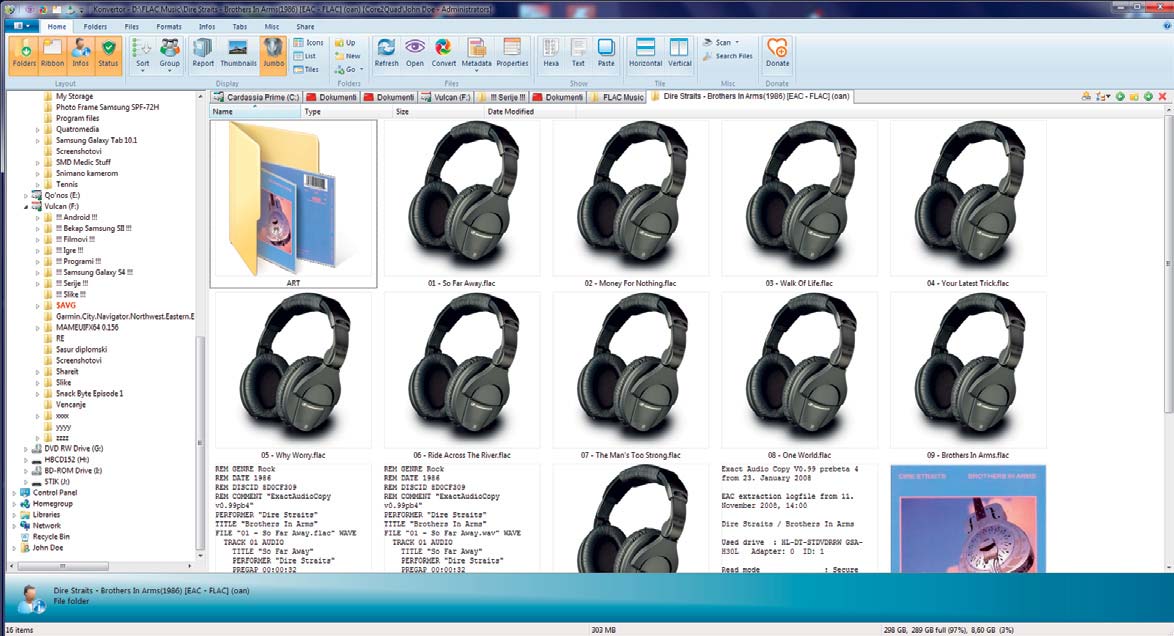Close the current tab with the red X
Image resolution: width=1174 pixels, height=636 pixels.
(1162, 97)
